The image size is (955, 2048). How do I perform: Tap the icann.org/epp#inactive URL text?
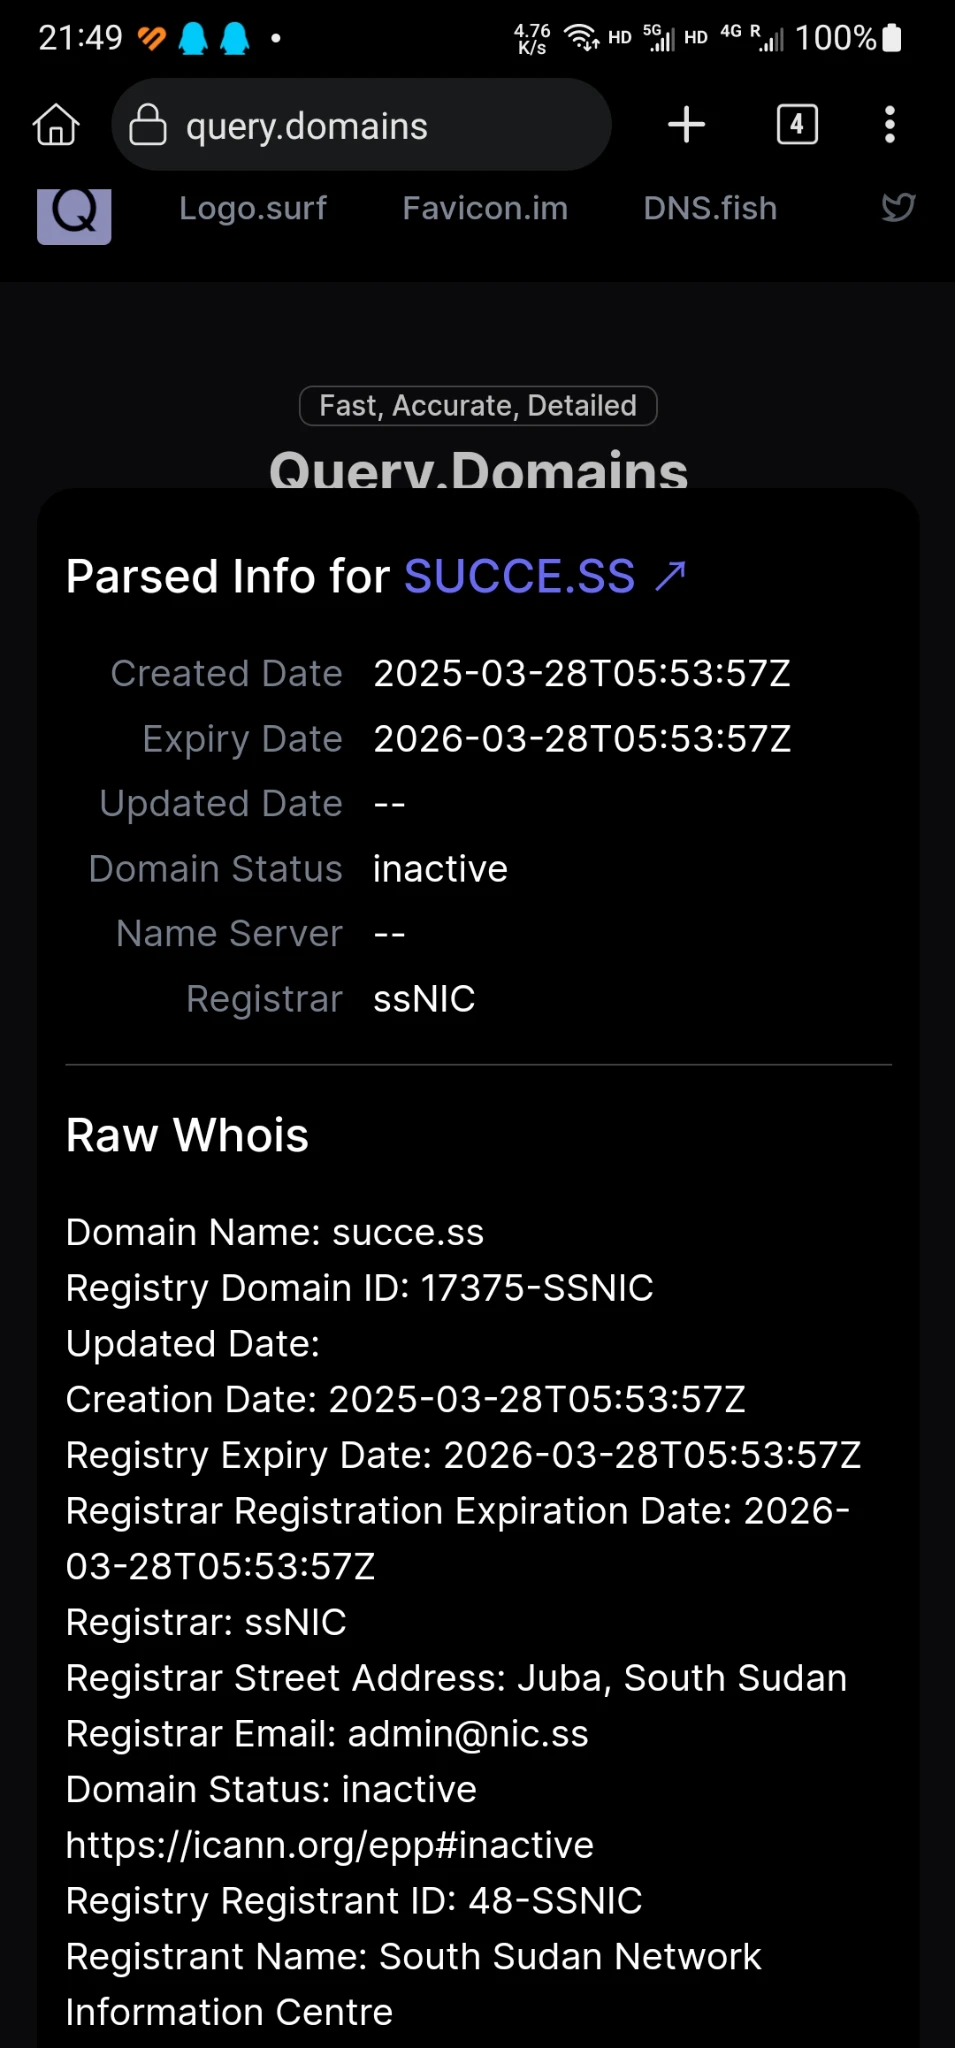330,1845
